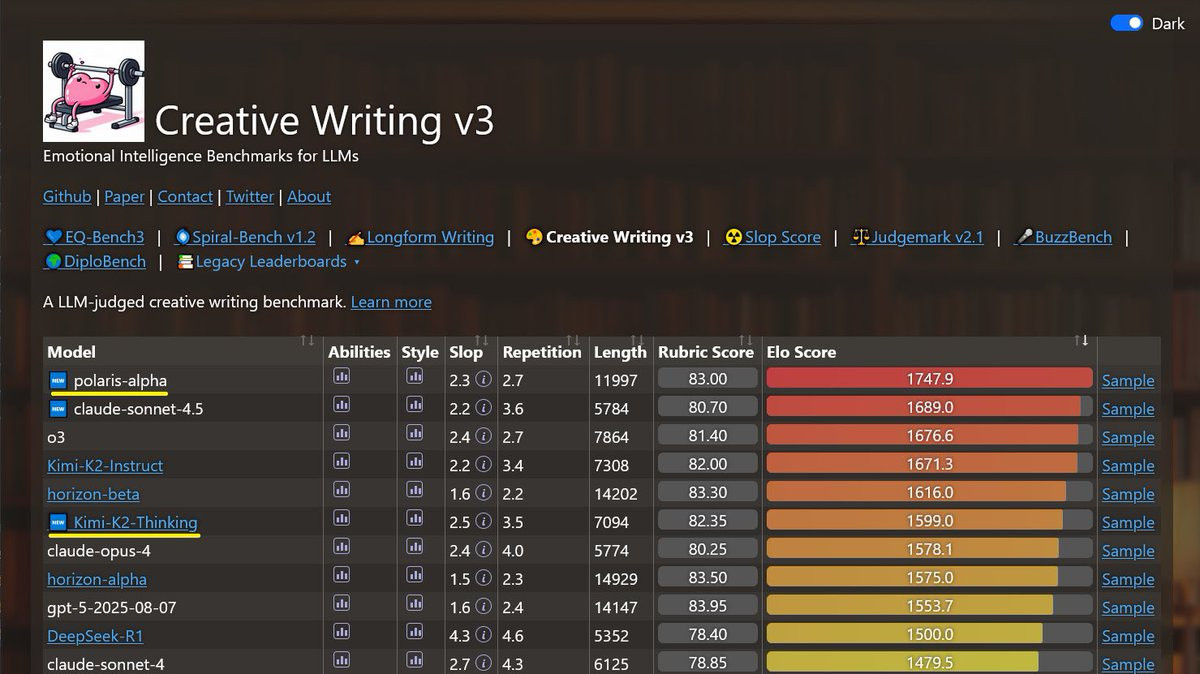Open Style chart for claude-opus-4
The image size is (1200, 674).
pos(414,547)
